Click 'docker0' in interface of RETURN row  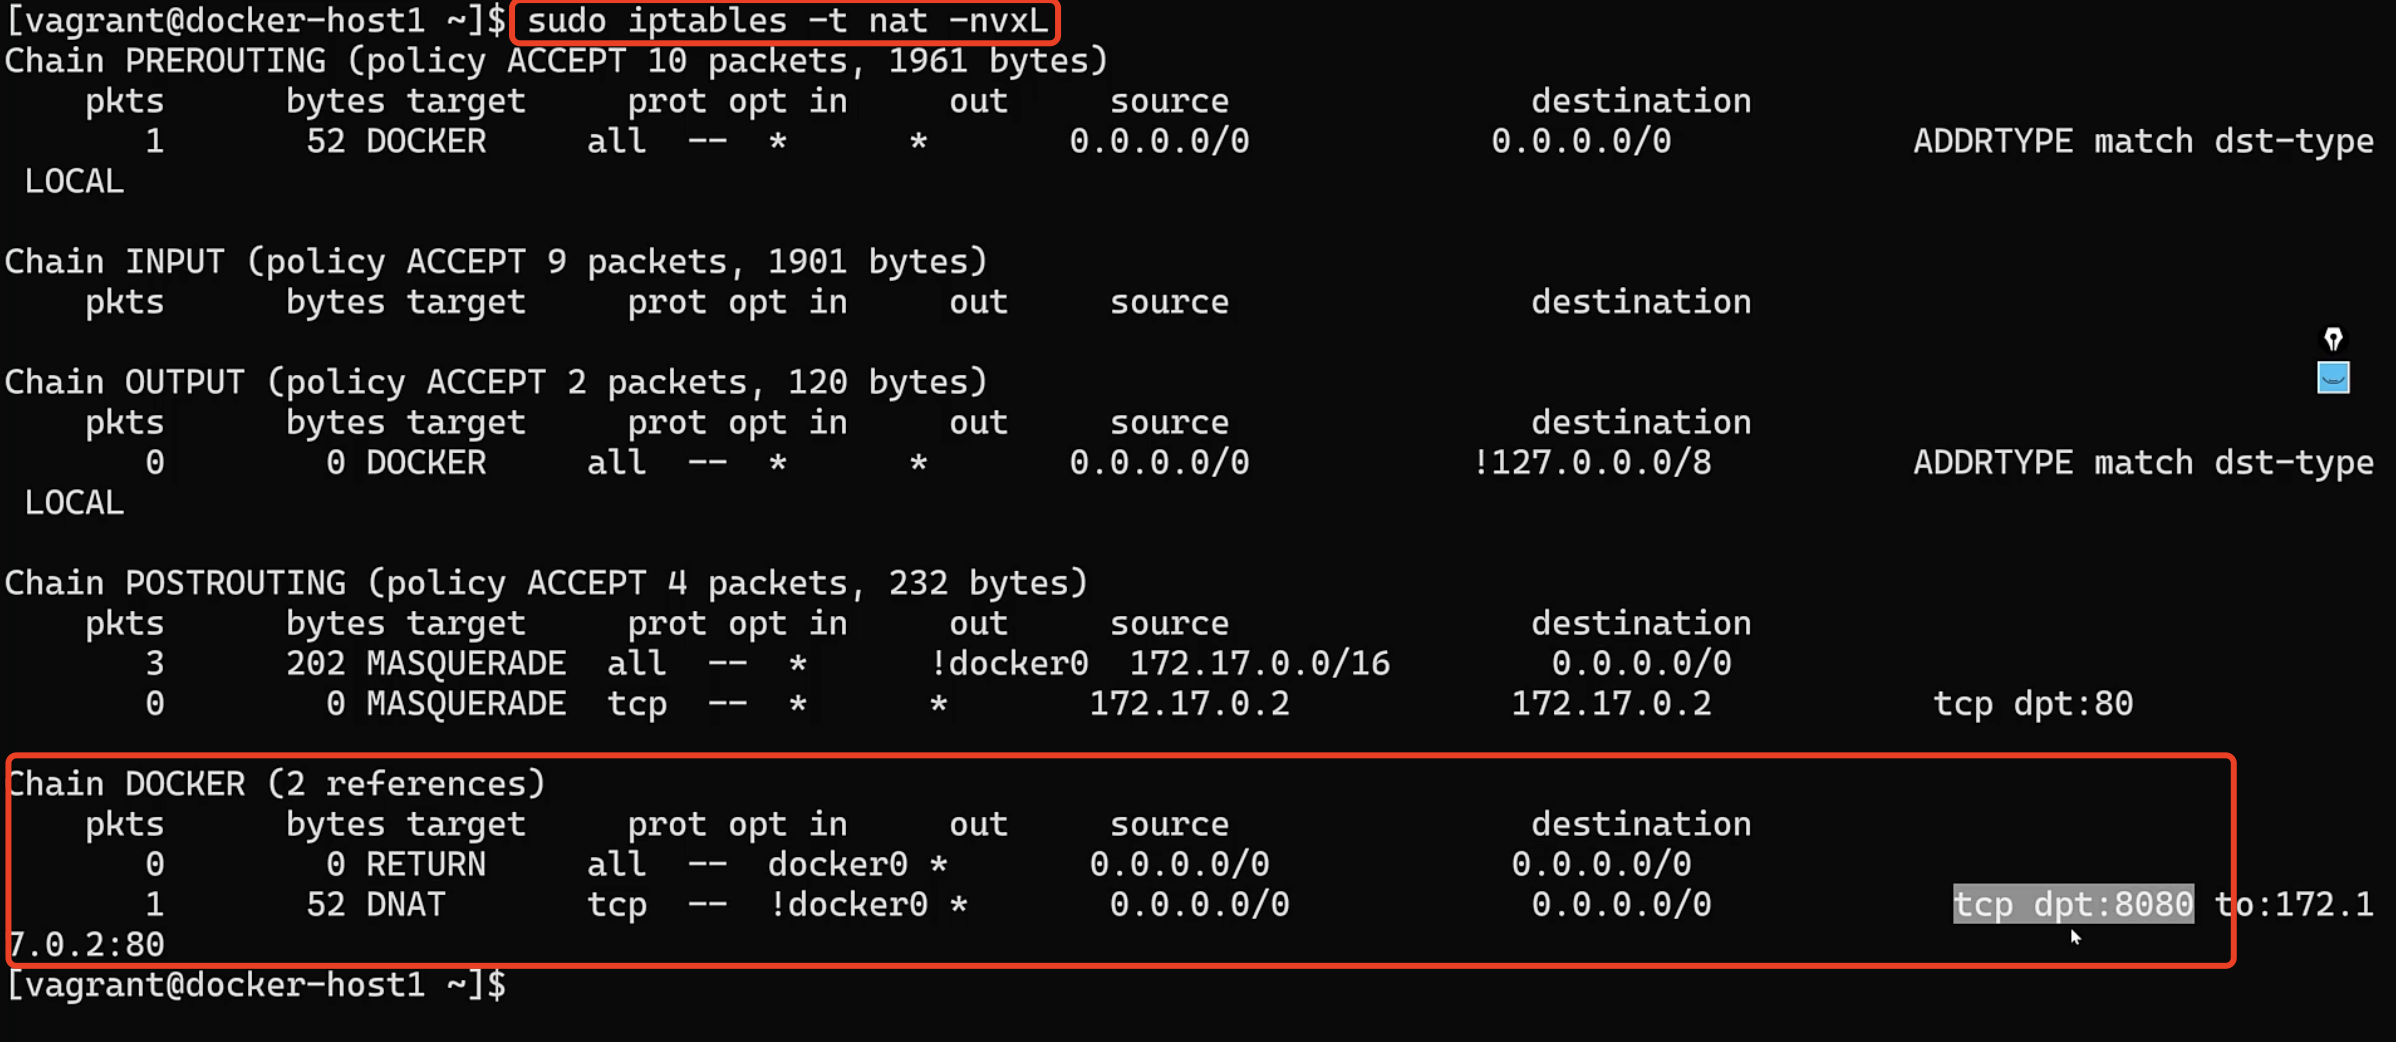(838, 865)
